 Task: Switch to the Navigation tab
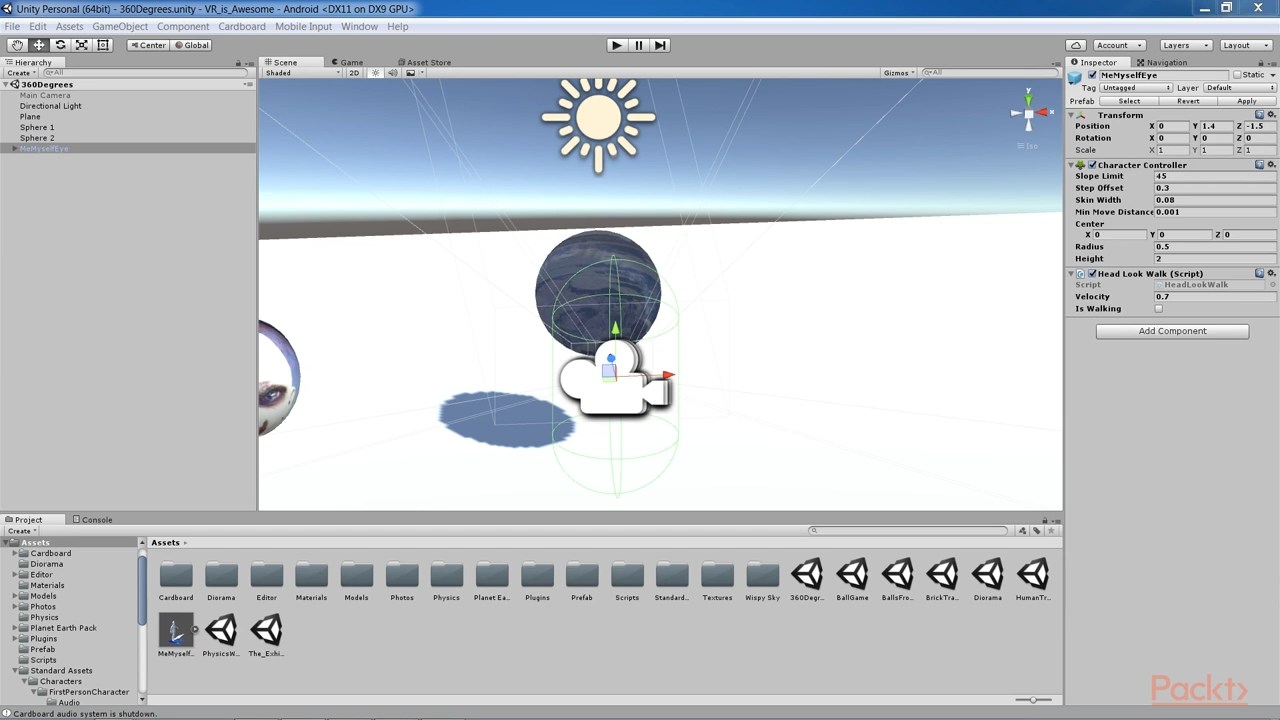(1162, 62)
